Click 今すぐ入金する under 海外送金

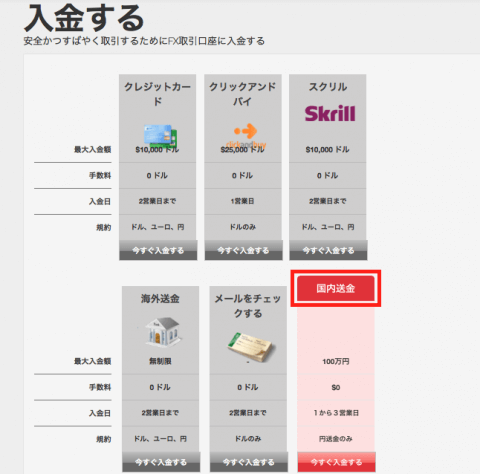pyautogui.click(x=161, y=462)
